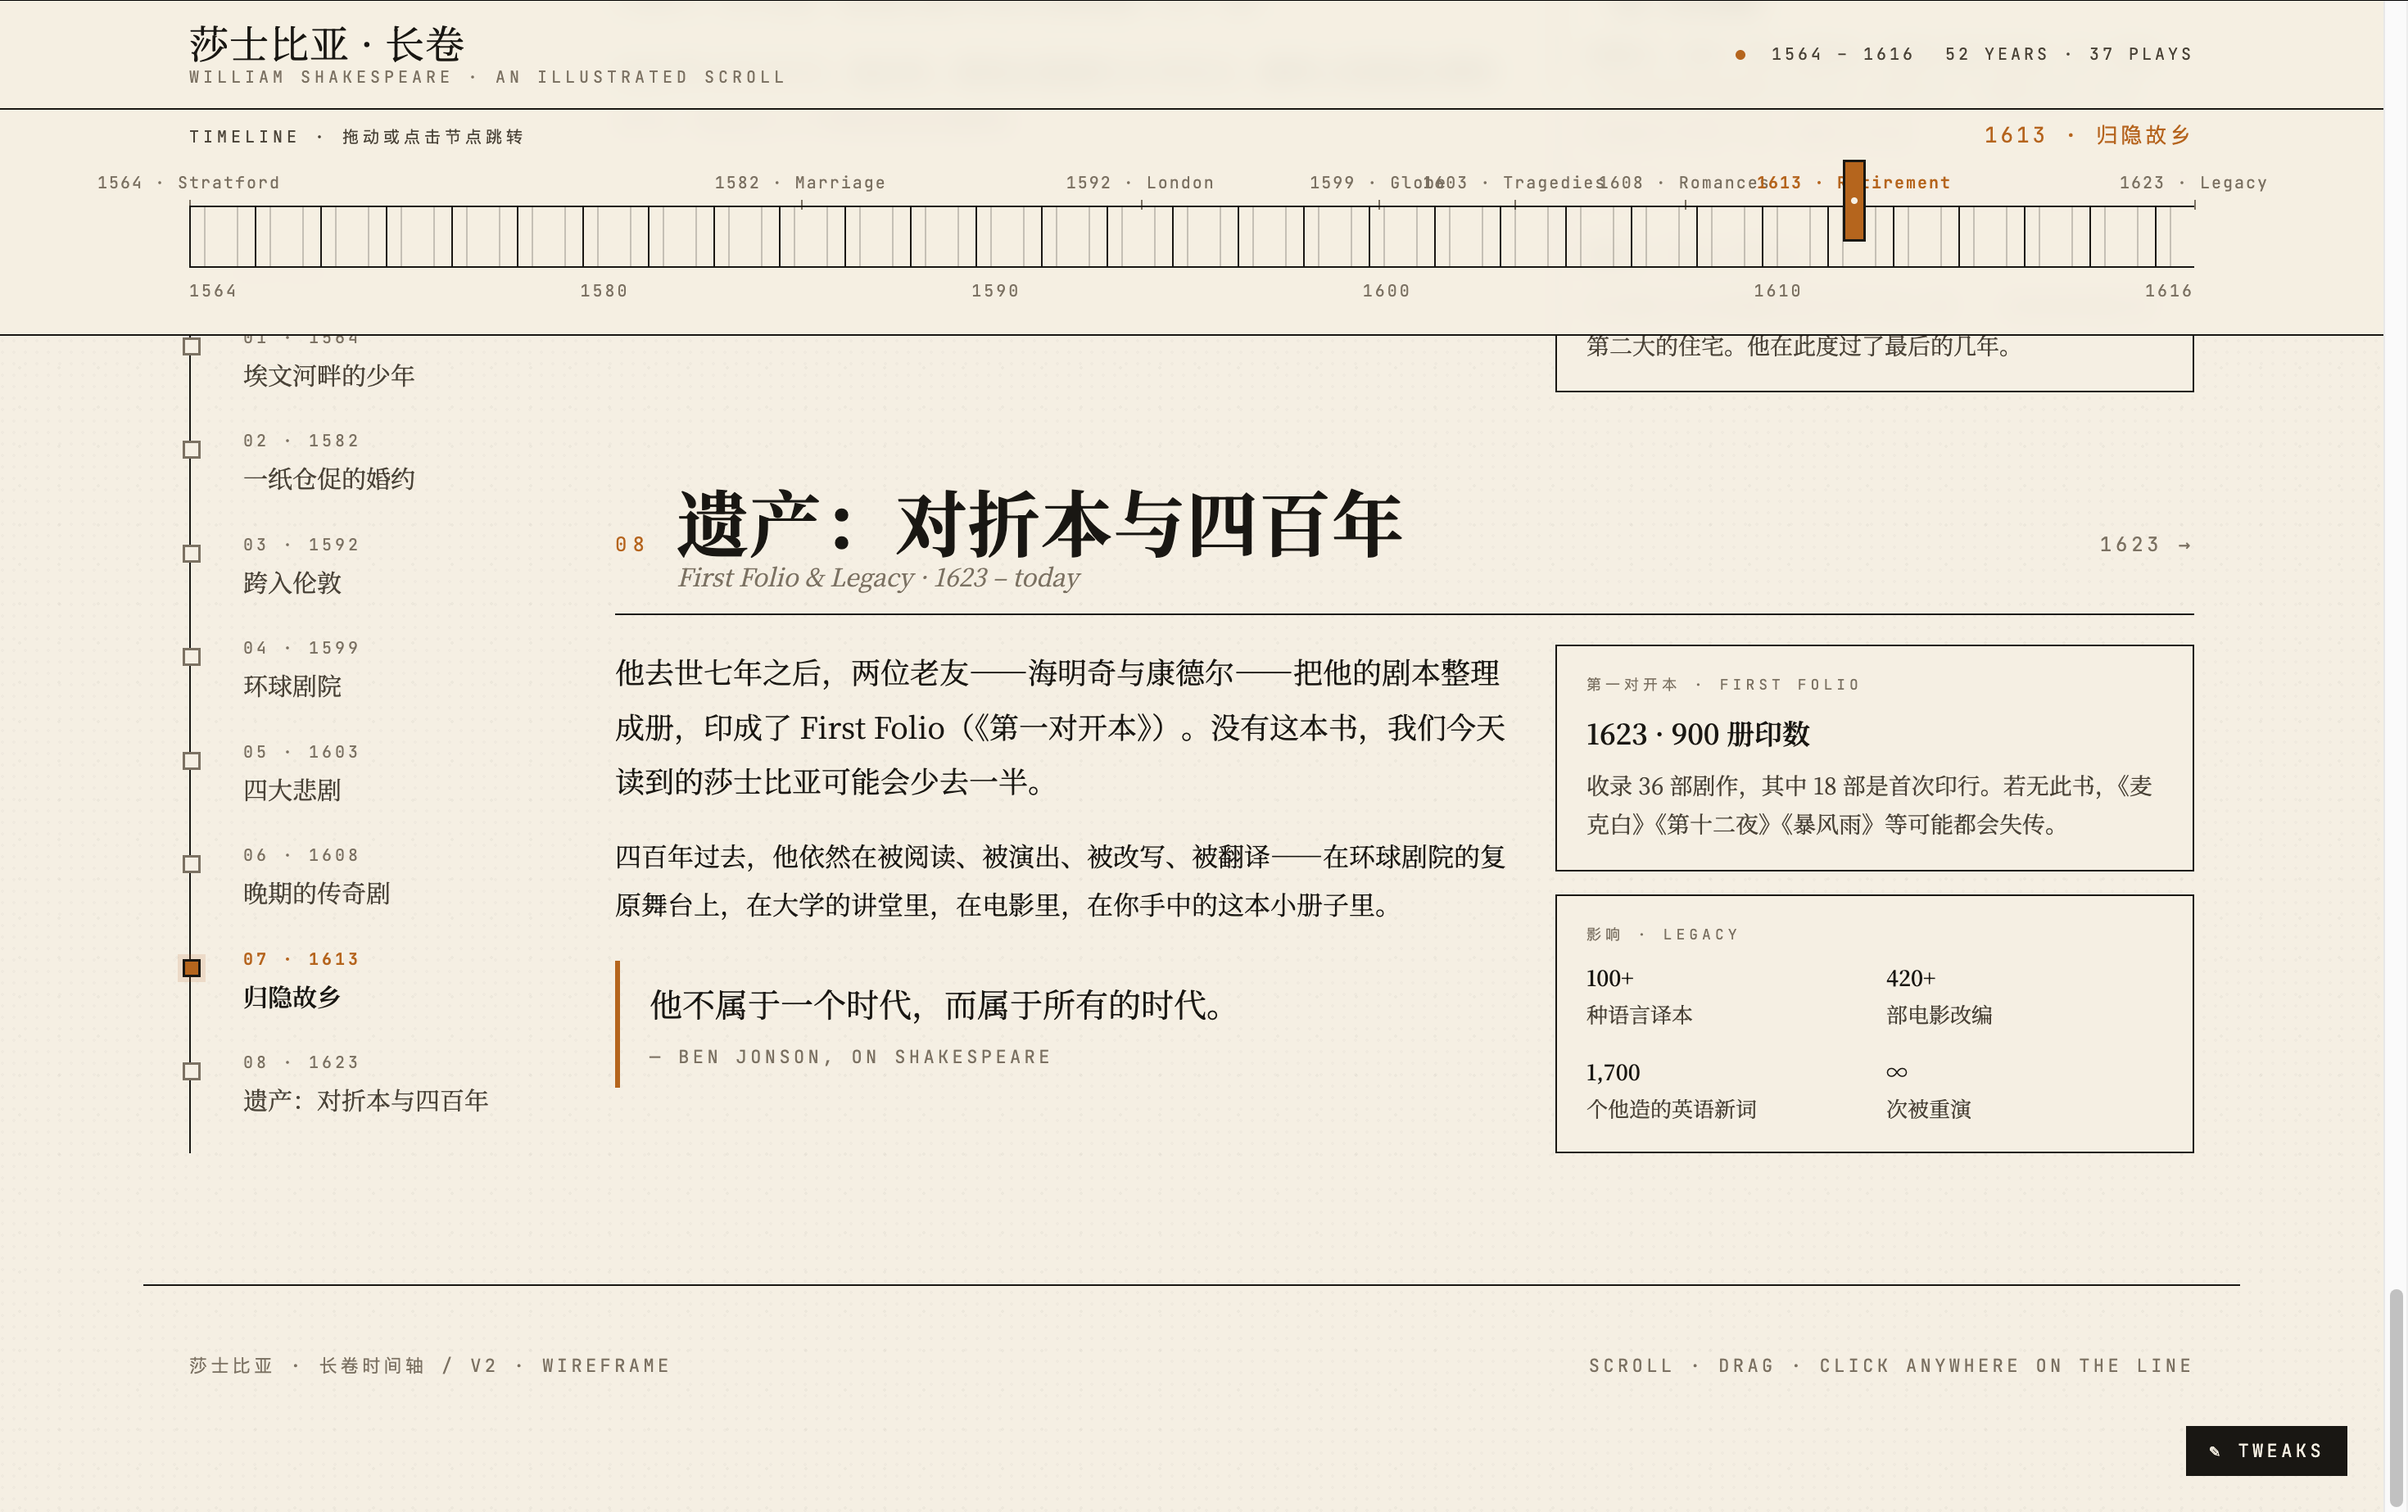Click the 1623 → arrow link
The width and height of the screenshot is (2408, 1512).
(x=2145, y=544)
